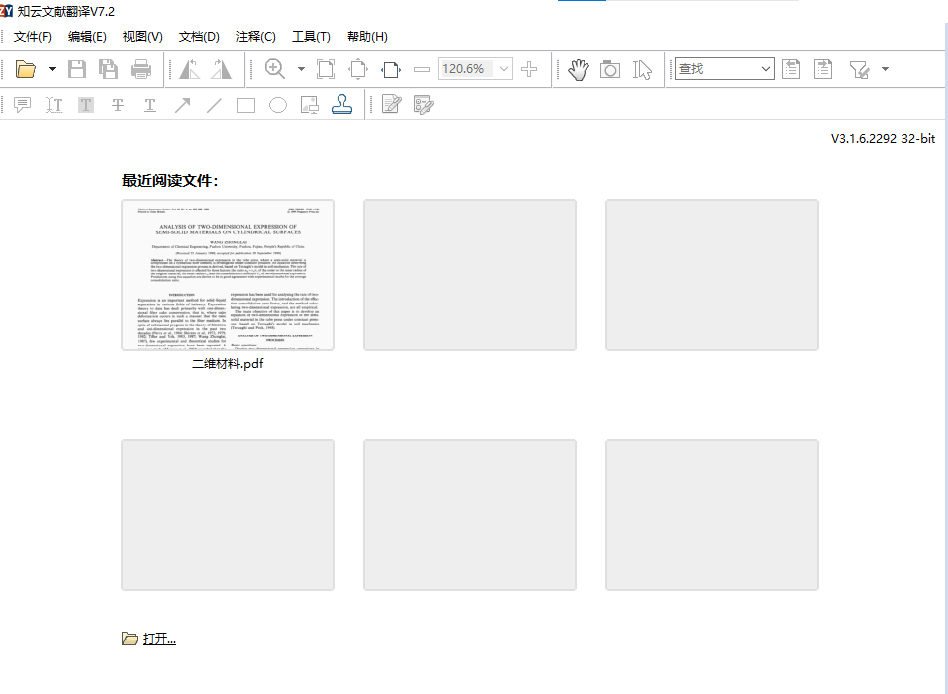
Task: Open the 帮助(H) menu
Action: point(367,37)
